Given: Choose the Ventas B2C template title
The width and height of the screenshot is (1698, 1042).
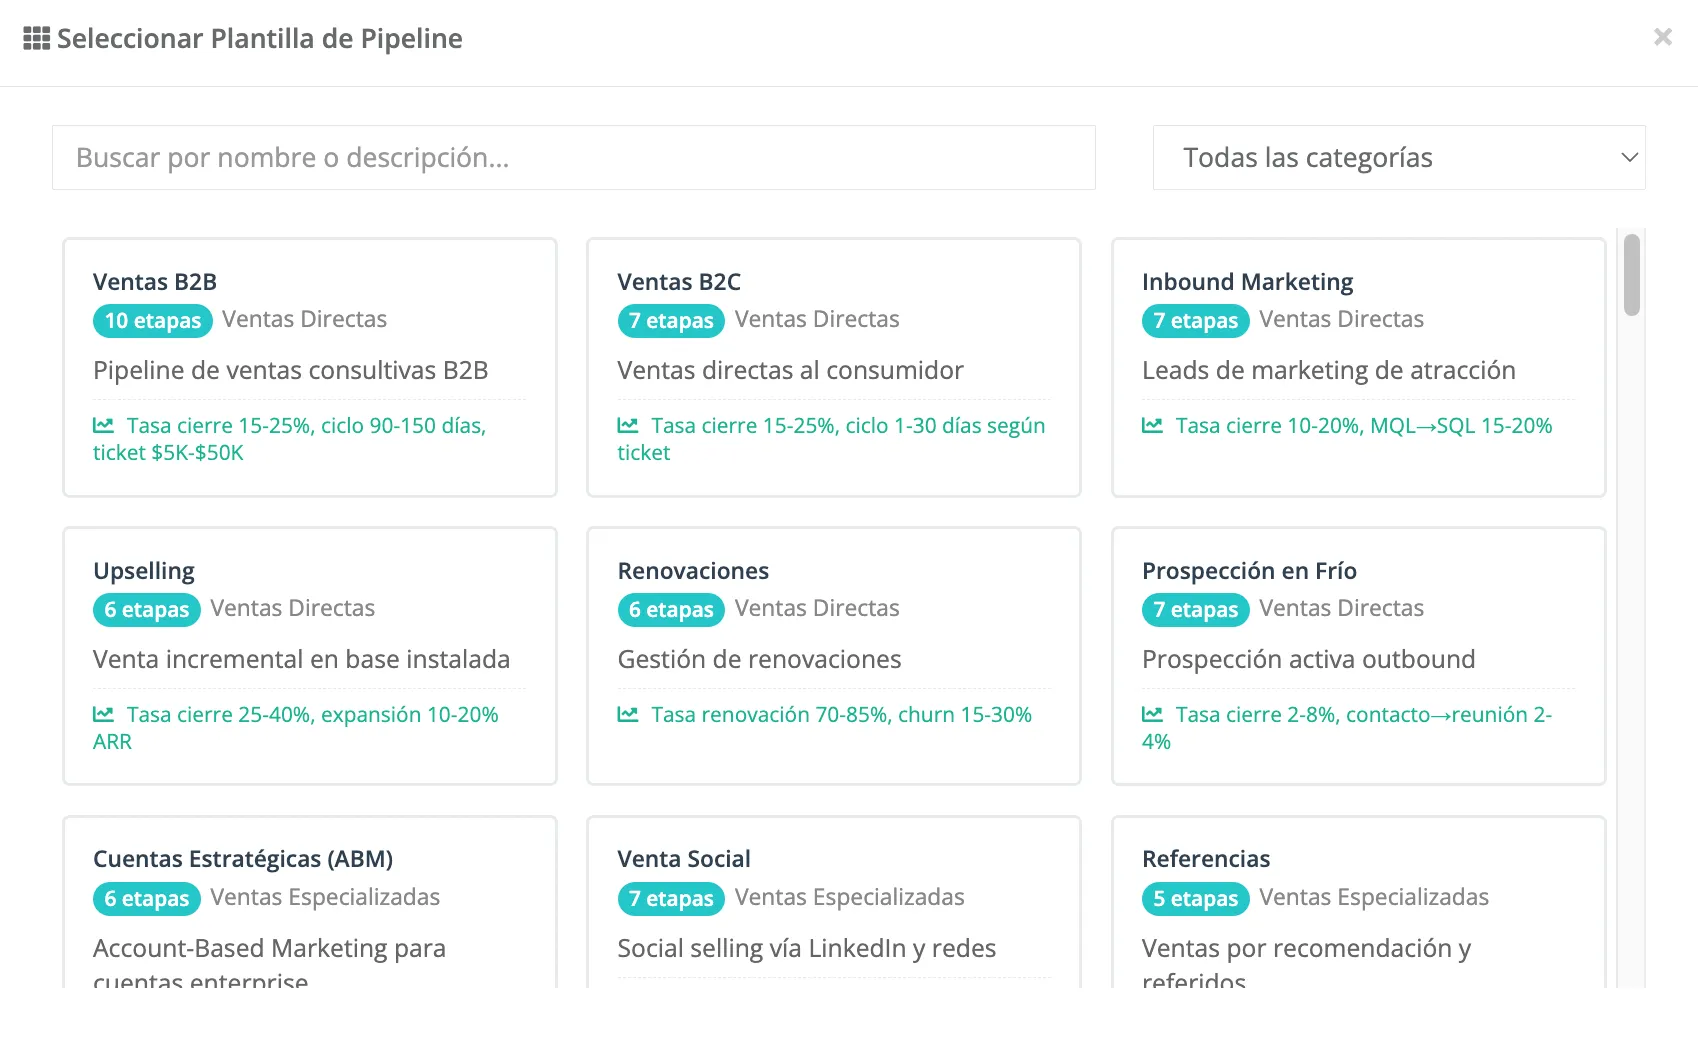Looking at the screenshot, I should coord(679,282).
